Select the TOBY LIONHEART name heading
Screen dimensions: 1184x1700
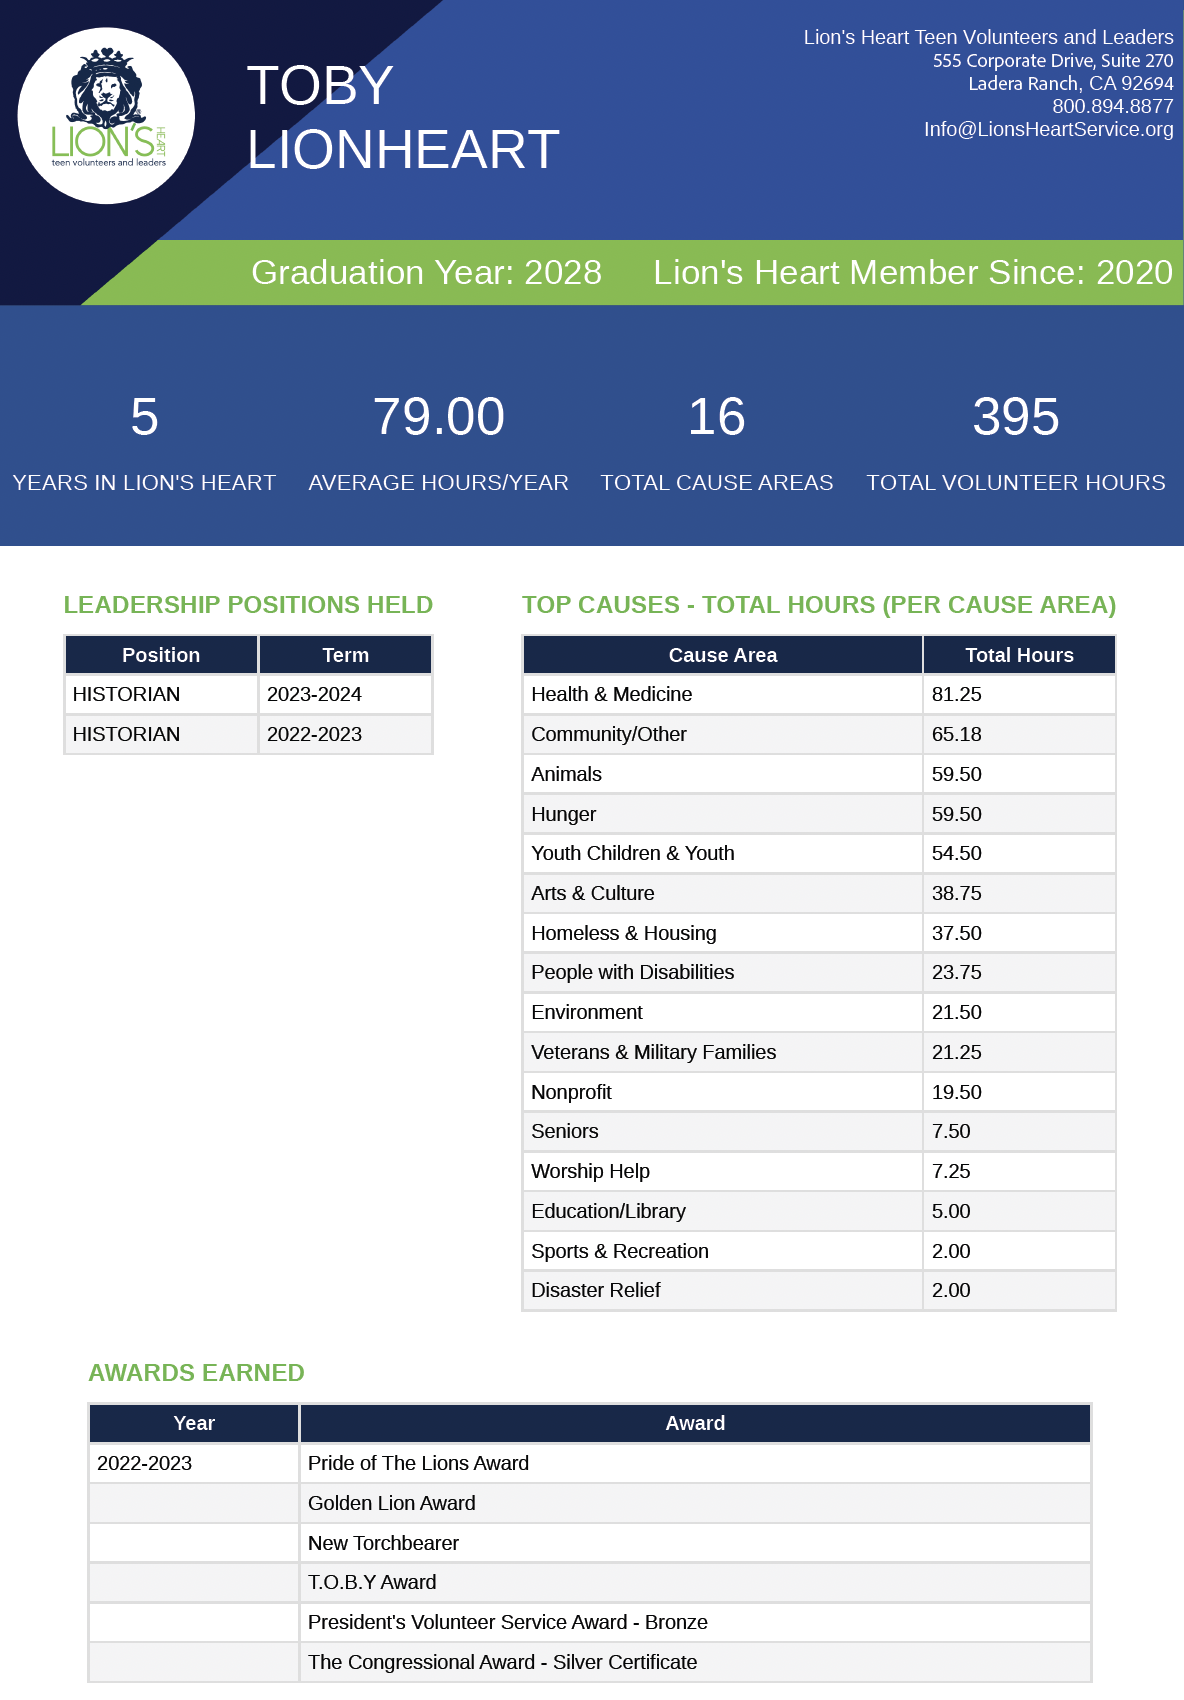click(x=403, y=117)
